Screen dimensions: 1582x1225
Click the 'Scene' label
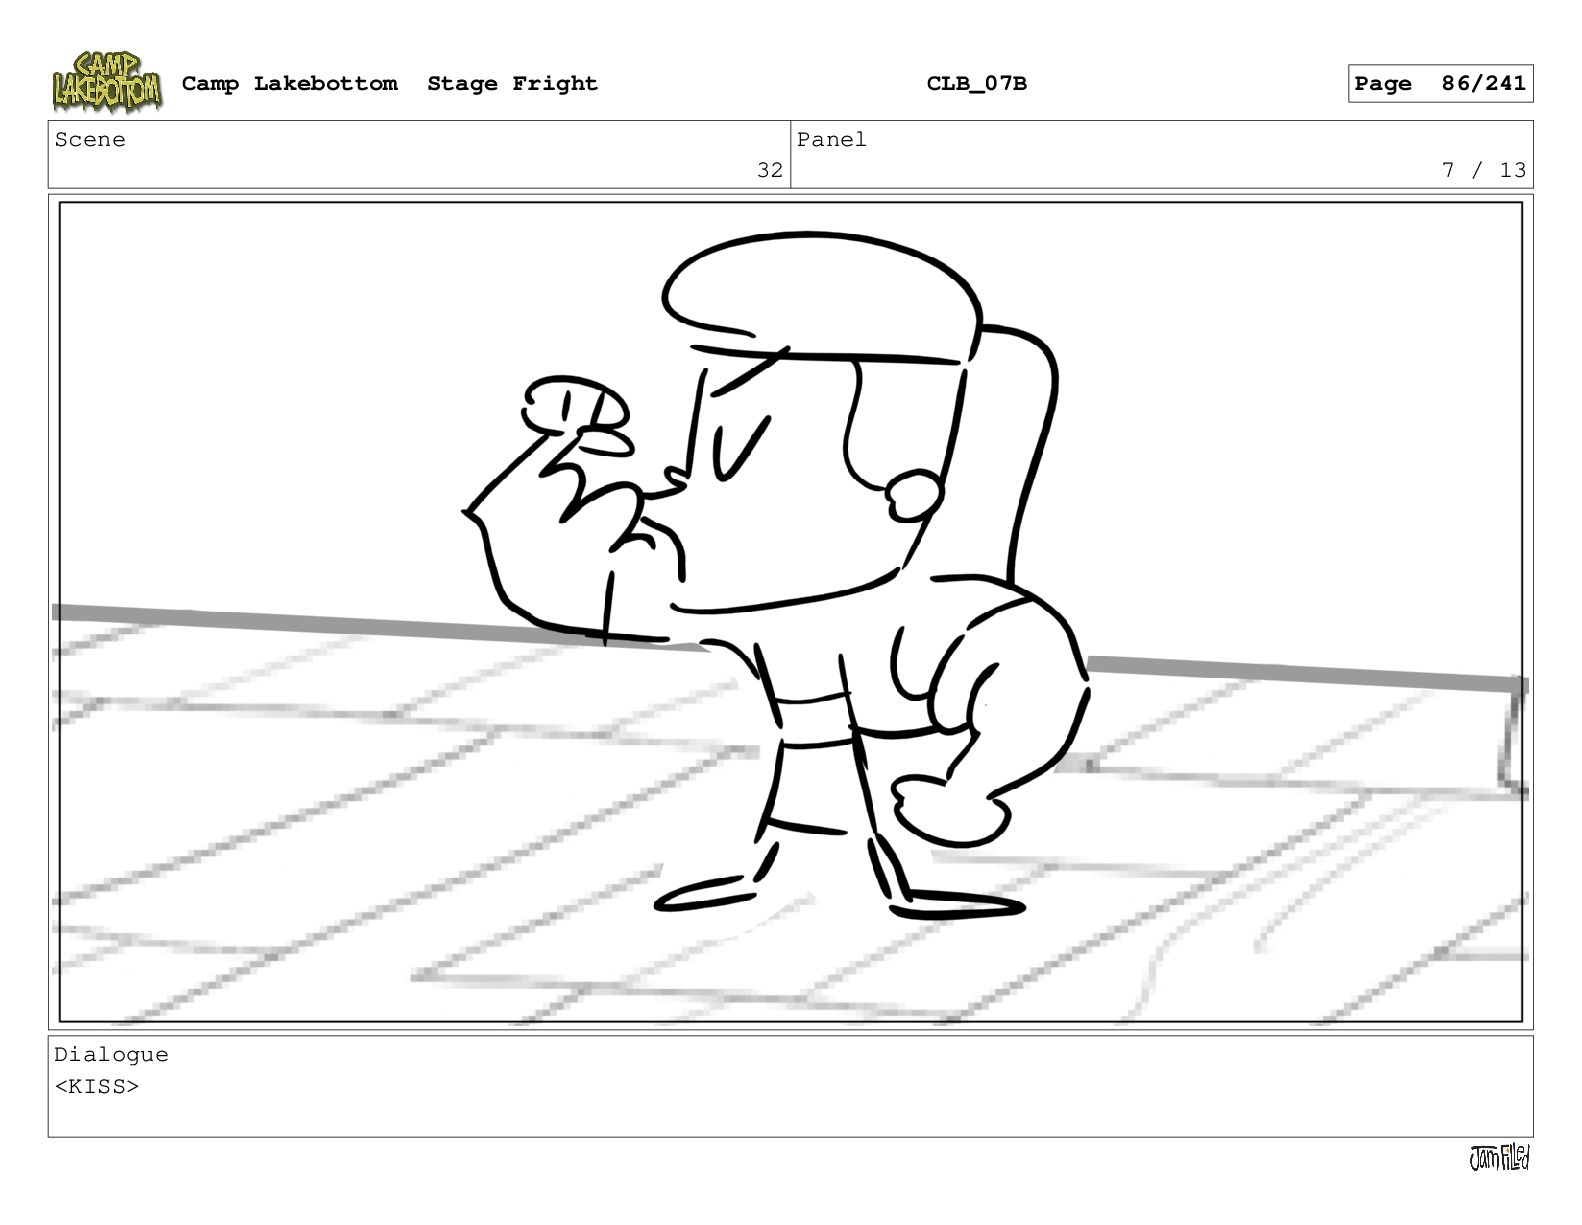tap(90, 140)
